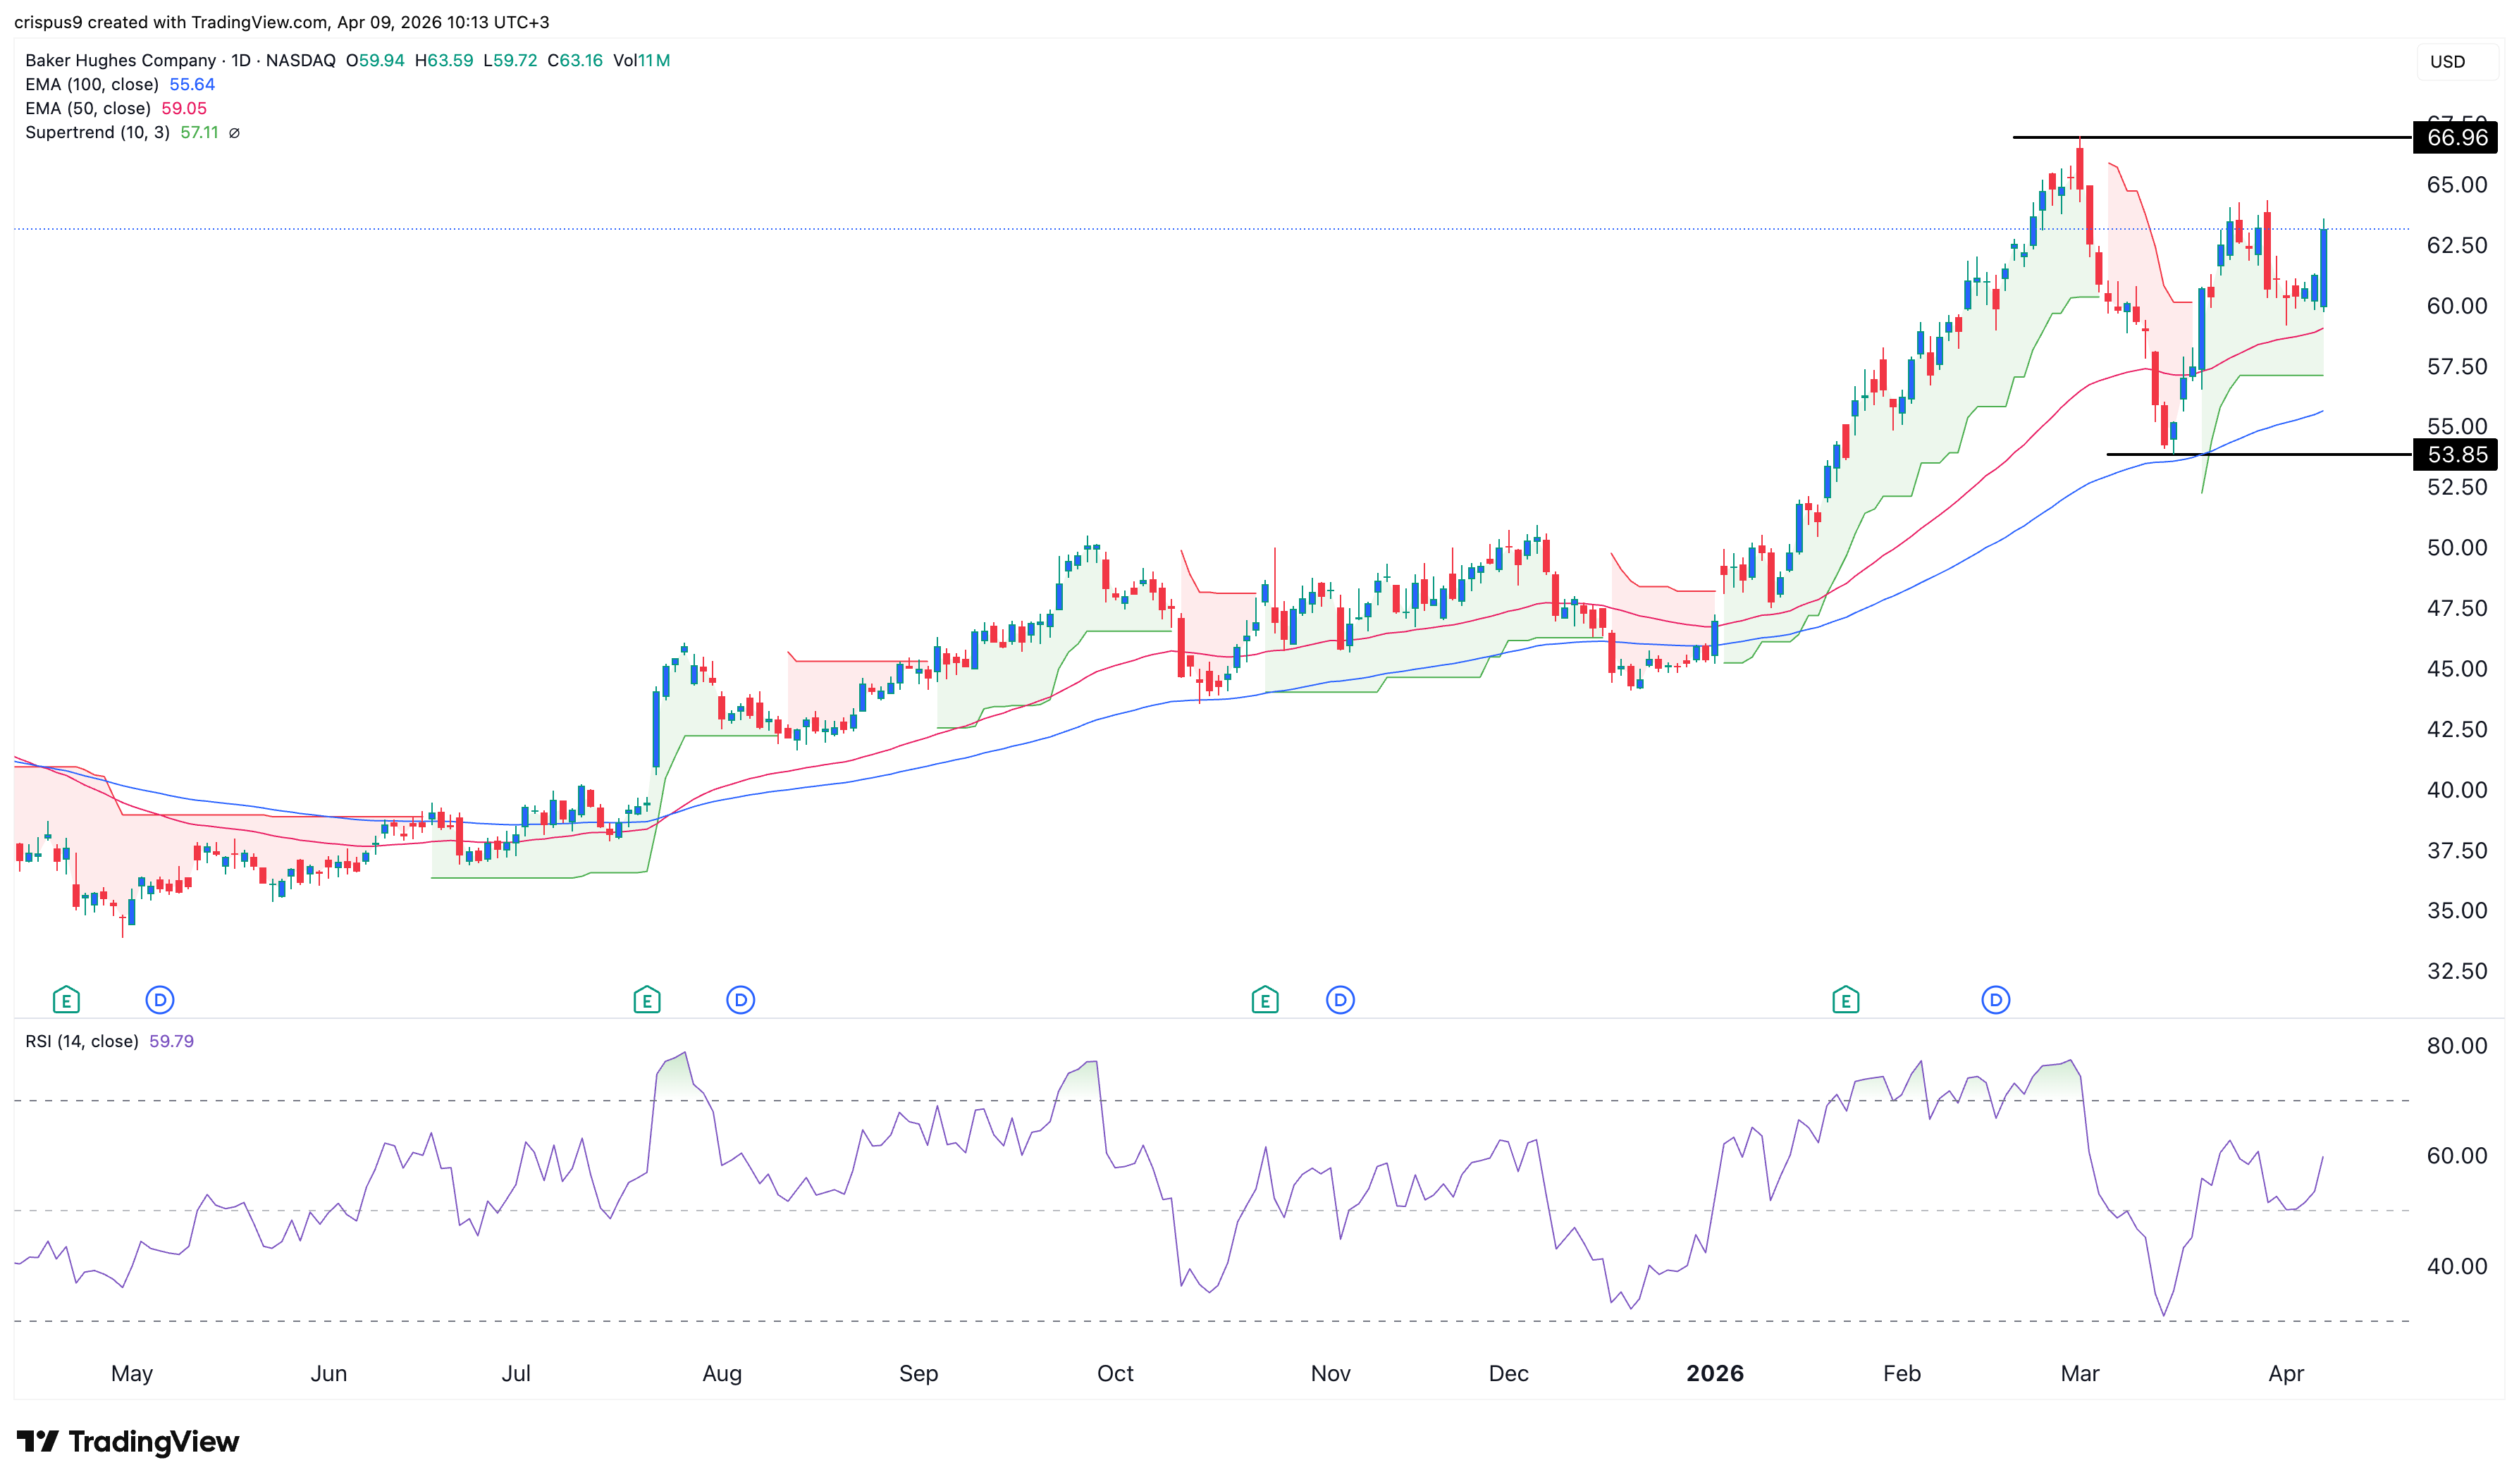Click the dividend marker near May

[x=160, y=999]
